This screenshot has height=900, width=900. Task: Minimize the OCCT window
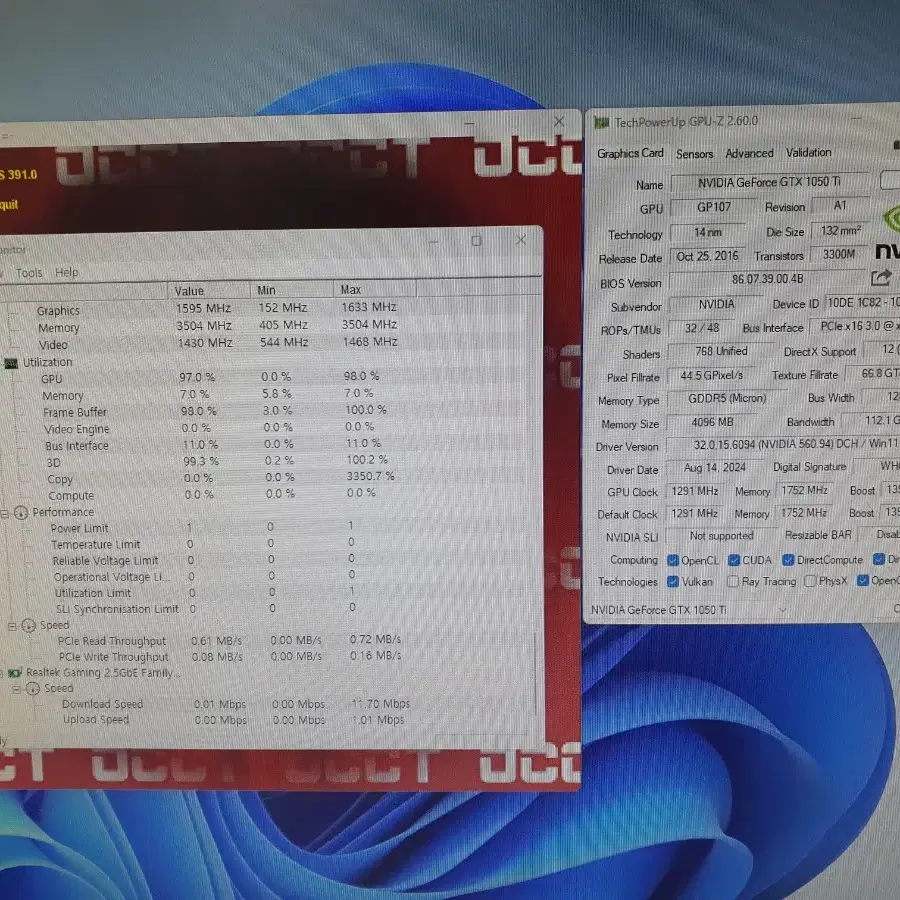pyautogui.click(x=470, y=123)
